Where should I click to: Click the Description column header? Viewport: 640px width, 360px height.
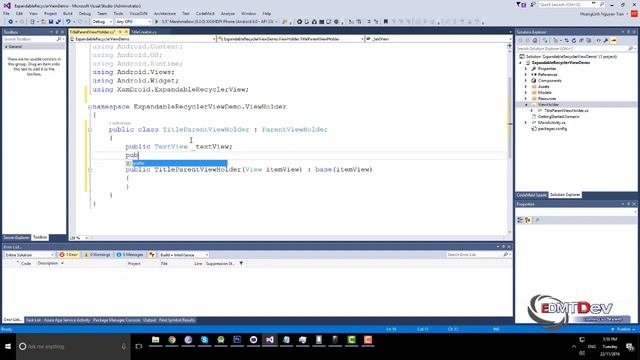click(48, 263)
